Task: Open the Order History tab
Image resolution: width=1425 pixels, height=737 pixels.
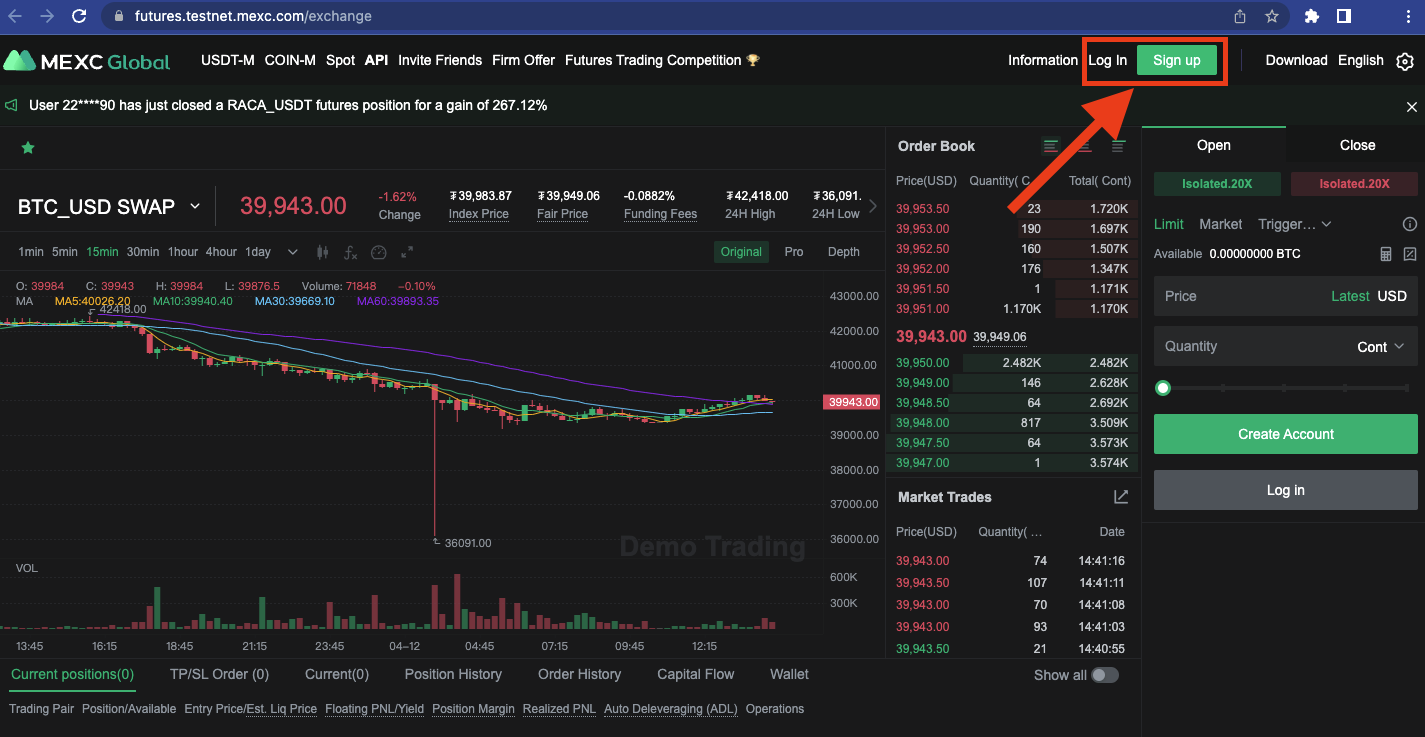Action: [x=579, y=674]
